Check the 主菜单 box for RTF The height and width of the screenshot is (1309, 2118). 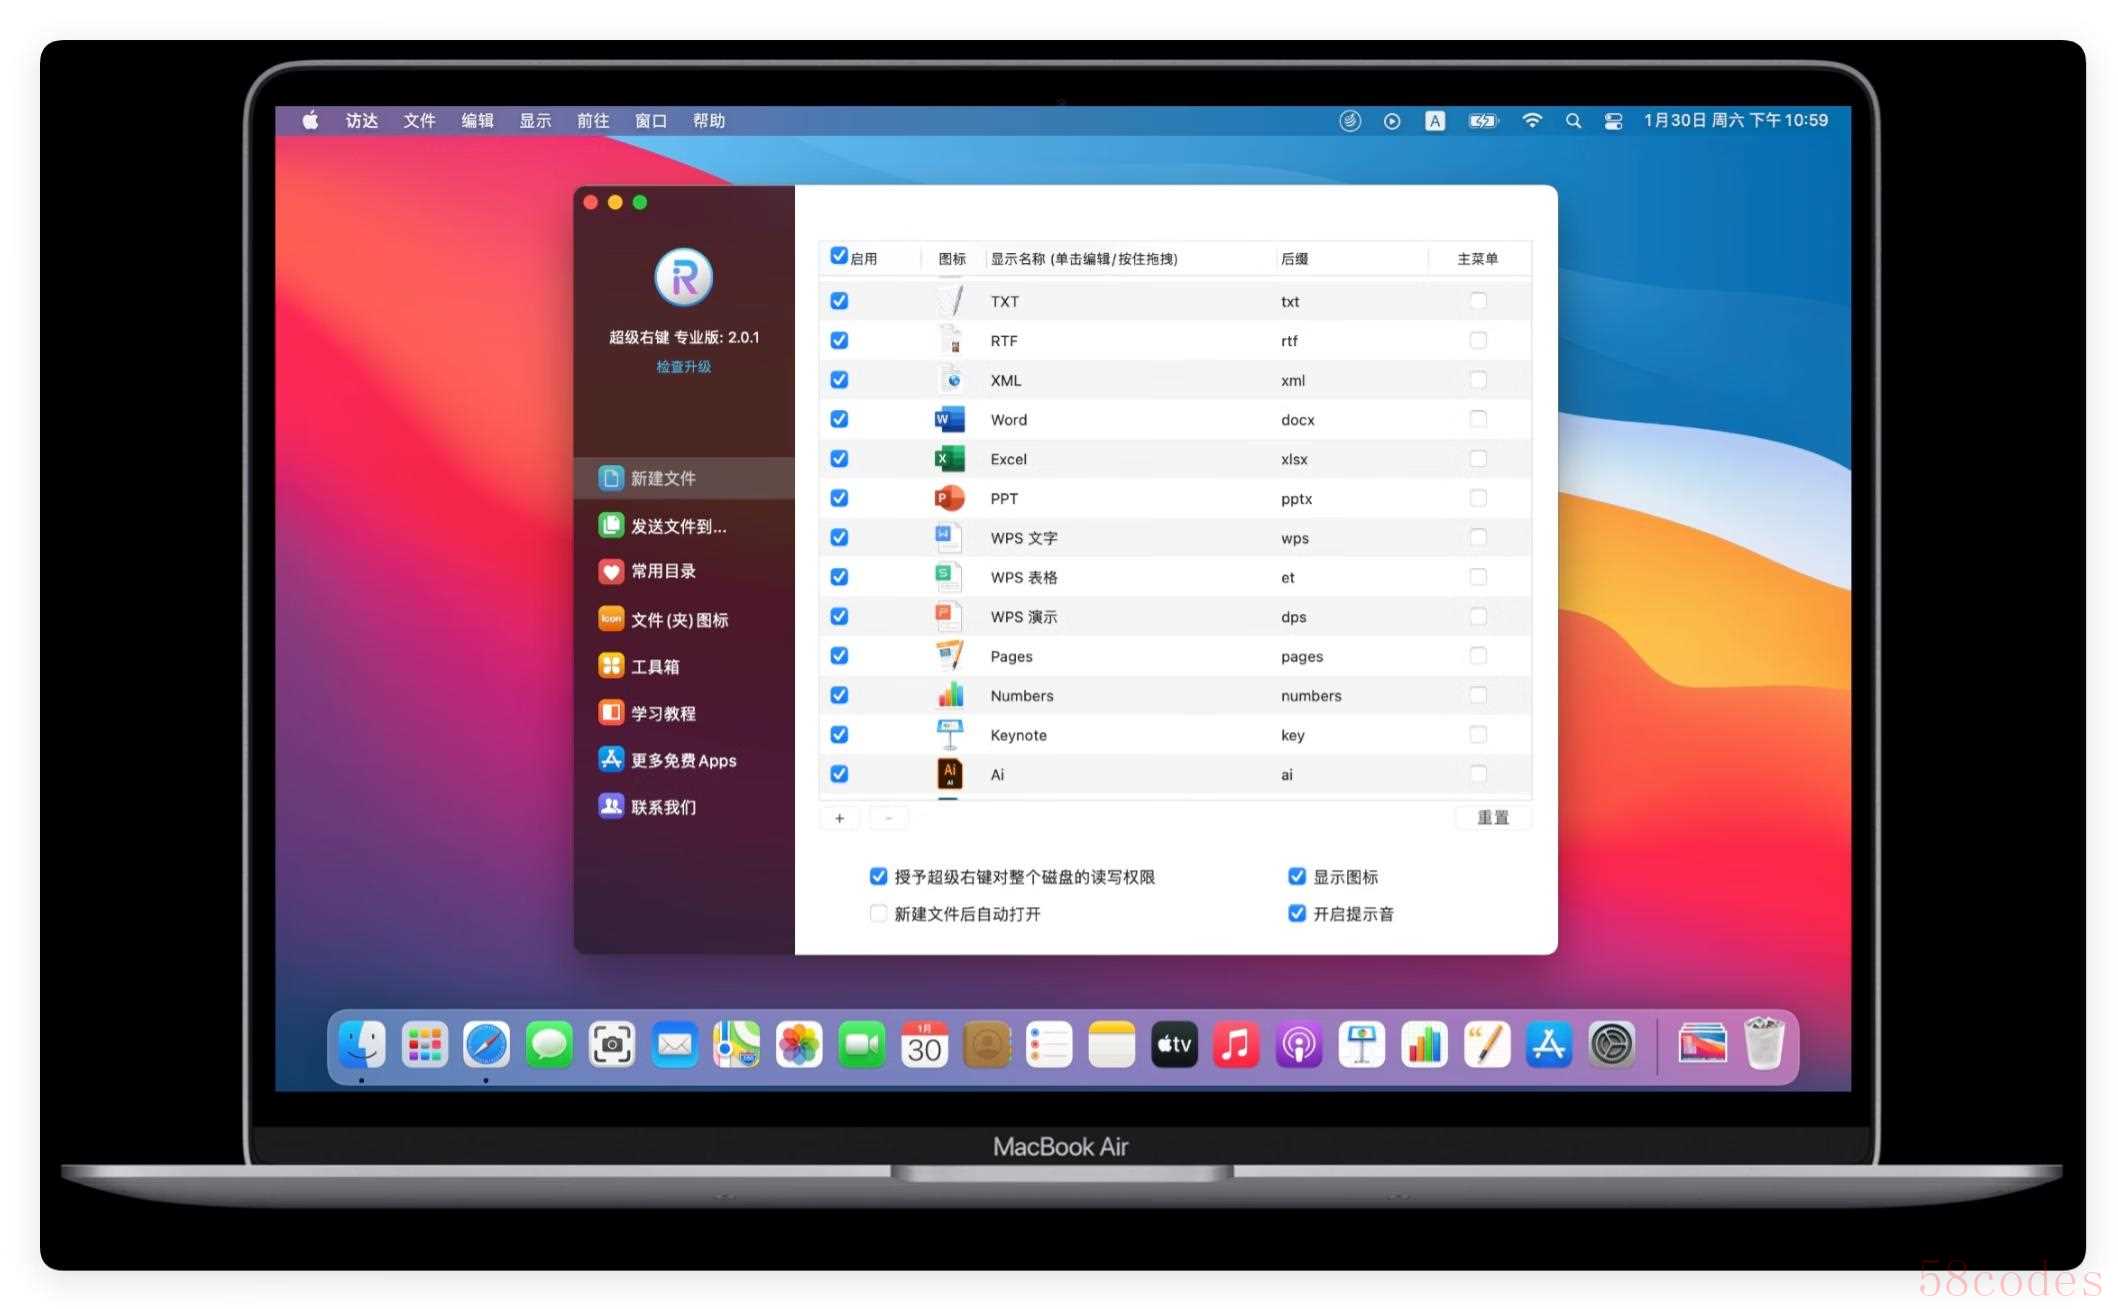pyautogui.click(x=1478, y=340)
